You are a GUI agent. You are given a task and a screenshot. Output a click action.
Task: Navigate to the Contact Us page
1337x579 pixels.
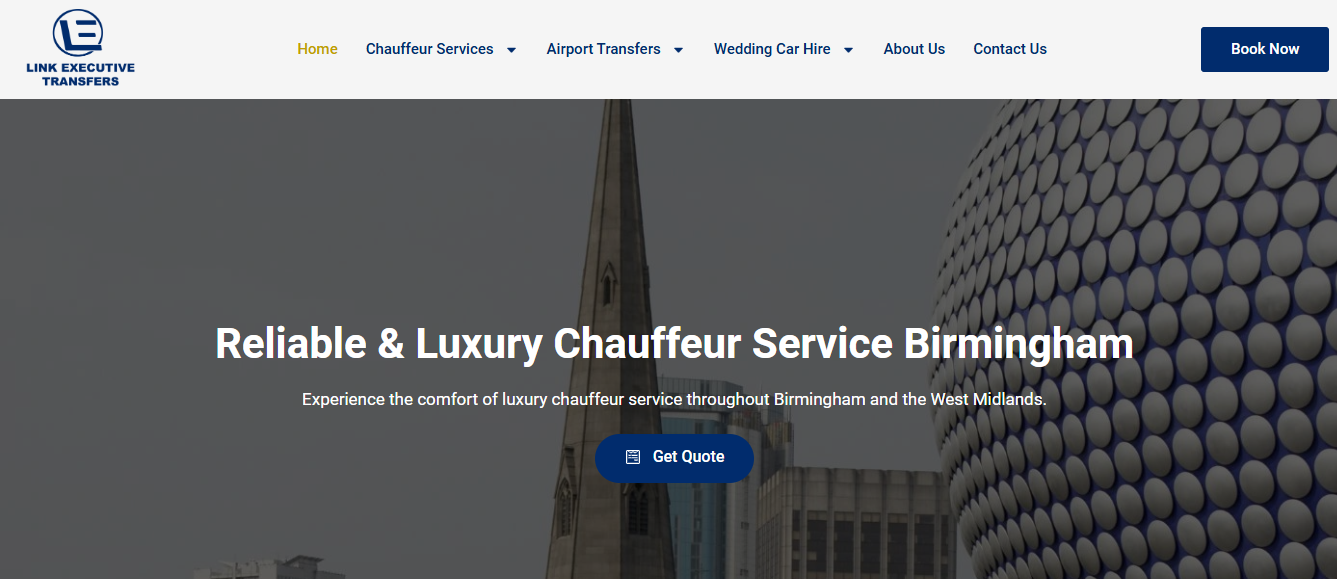[x=1010, y=49]
